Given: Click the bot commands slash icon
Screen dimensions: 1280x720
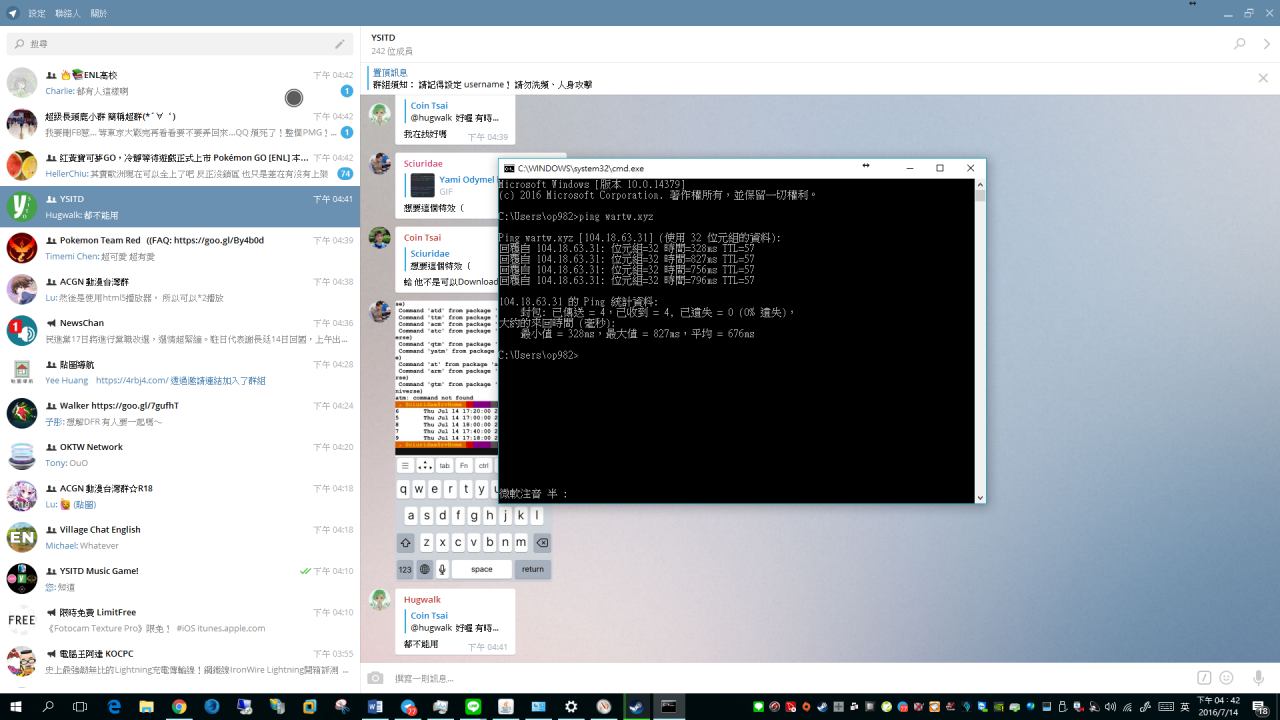Looking at the screenshot, I should [x=1204, y=678].
